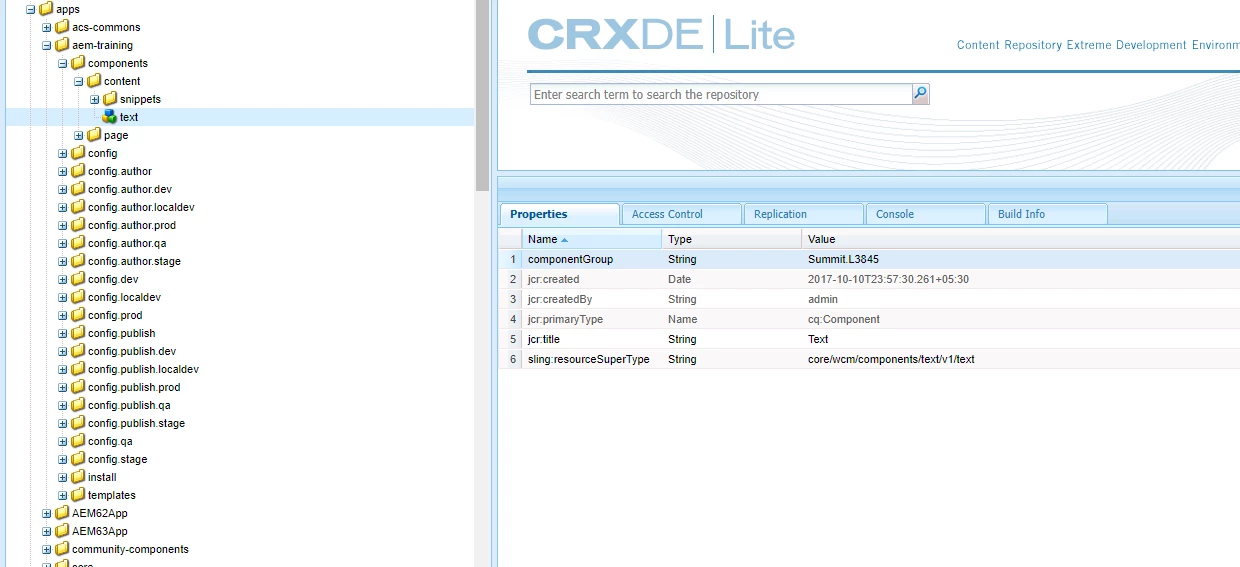This screenshot has height=567, width=1240.
Task: Click the snippets folder icon
Action: click(x=110, y=99)
